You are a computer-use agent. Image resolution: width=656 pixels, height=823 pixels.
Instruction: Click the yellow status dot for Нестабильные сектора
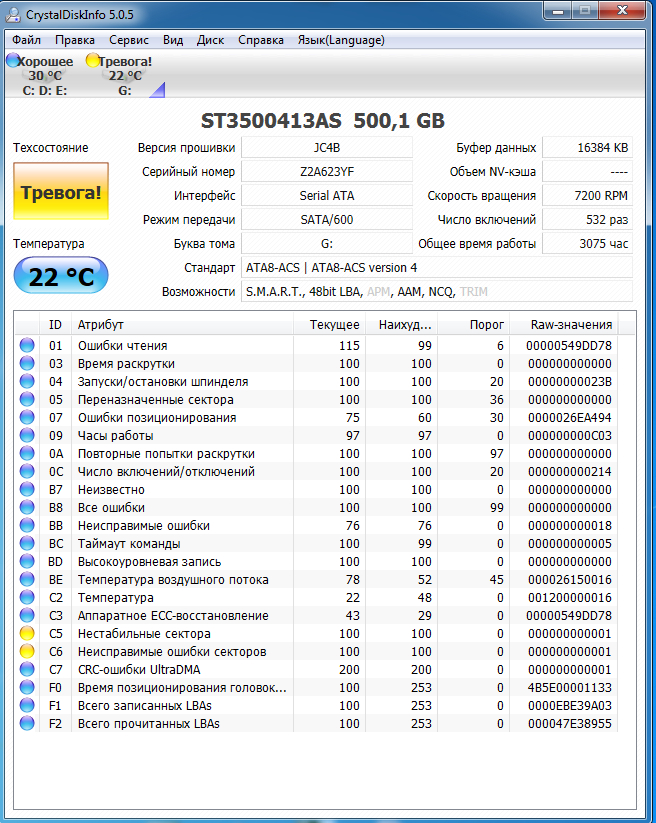(x=27, y=634)
